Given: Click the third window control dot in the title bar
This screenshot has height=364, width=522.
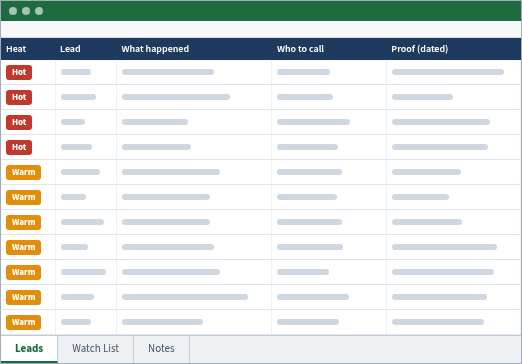Looking at the screenshot, I should (x=39, y=11).
